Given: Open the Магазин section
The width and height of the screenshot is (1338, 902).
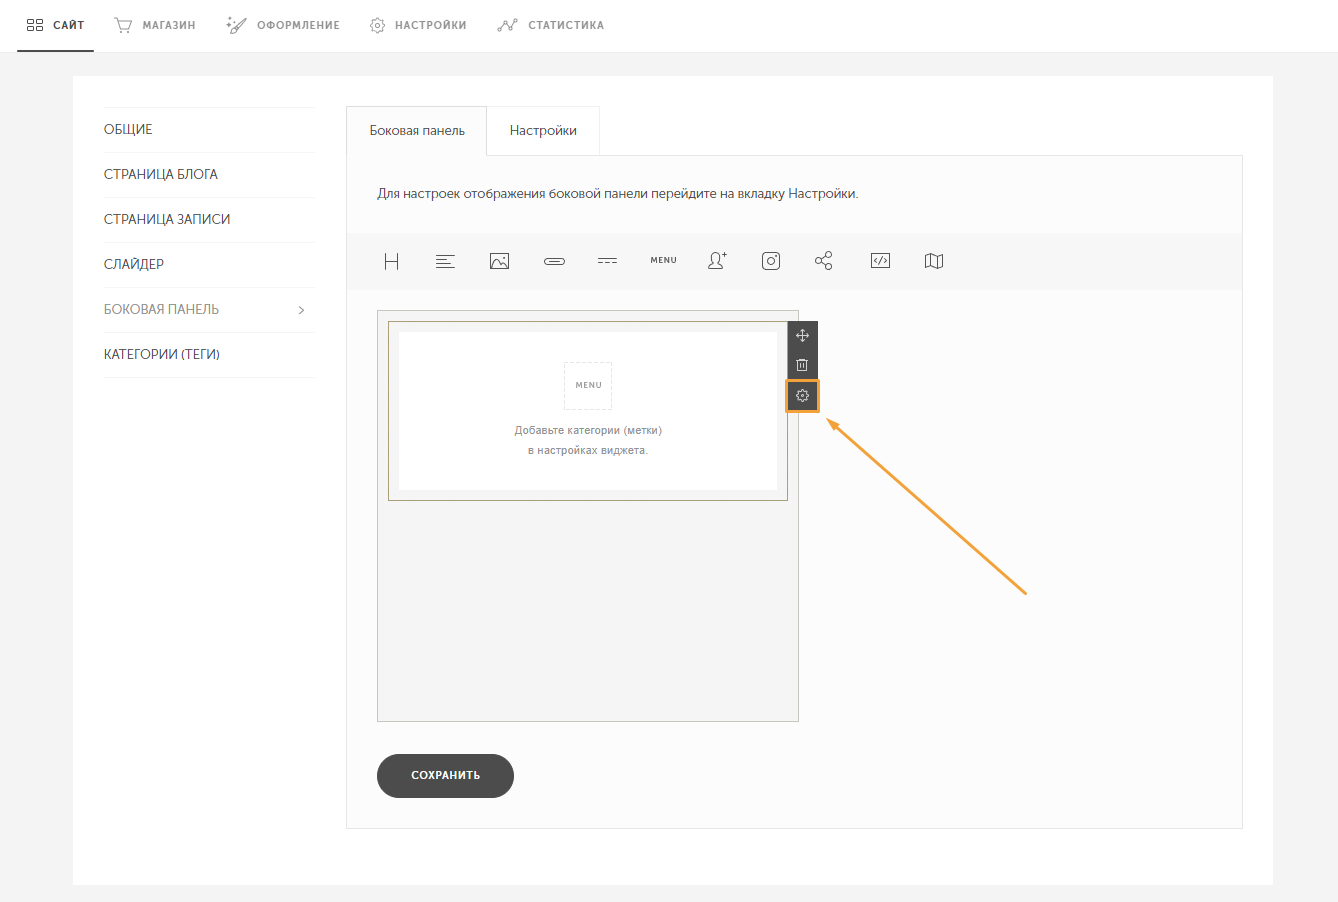Looking at the screenshot, I should tap(155, 25).
